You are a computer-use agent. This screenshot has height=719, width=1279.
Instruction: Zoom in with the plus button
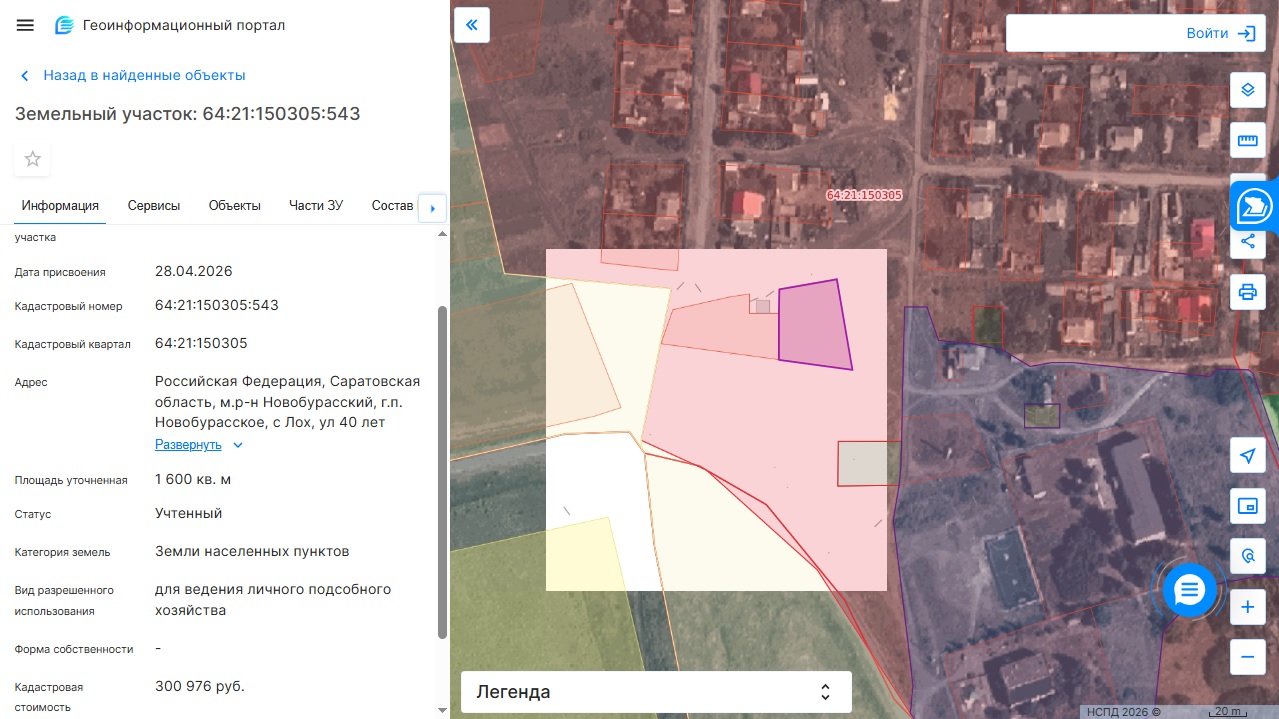(x=1247, y=607)
